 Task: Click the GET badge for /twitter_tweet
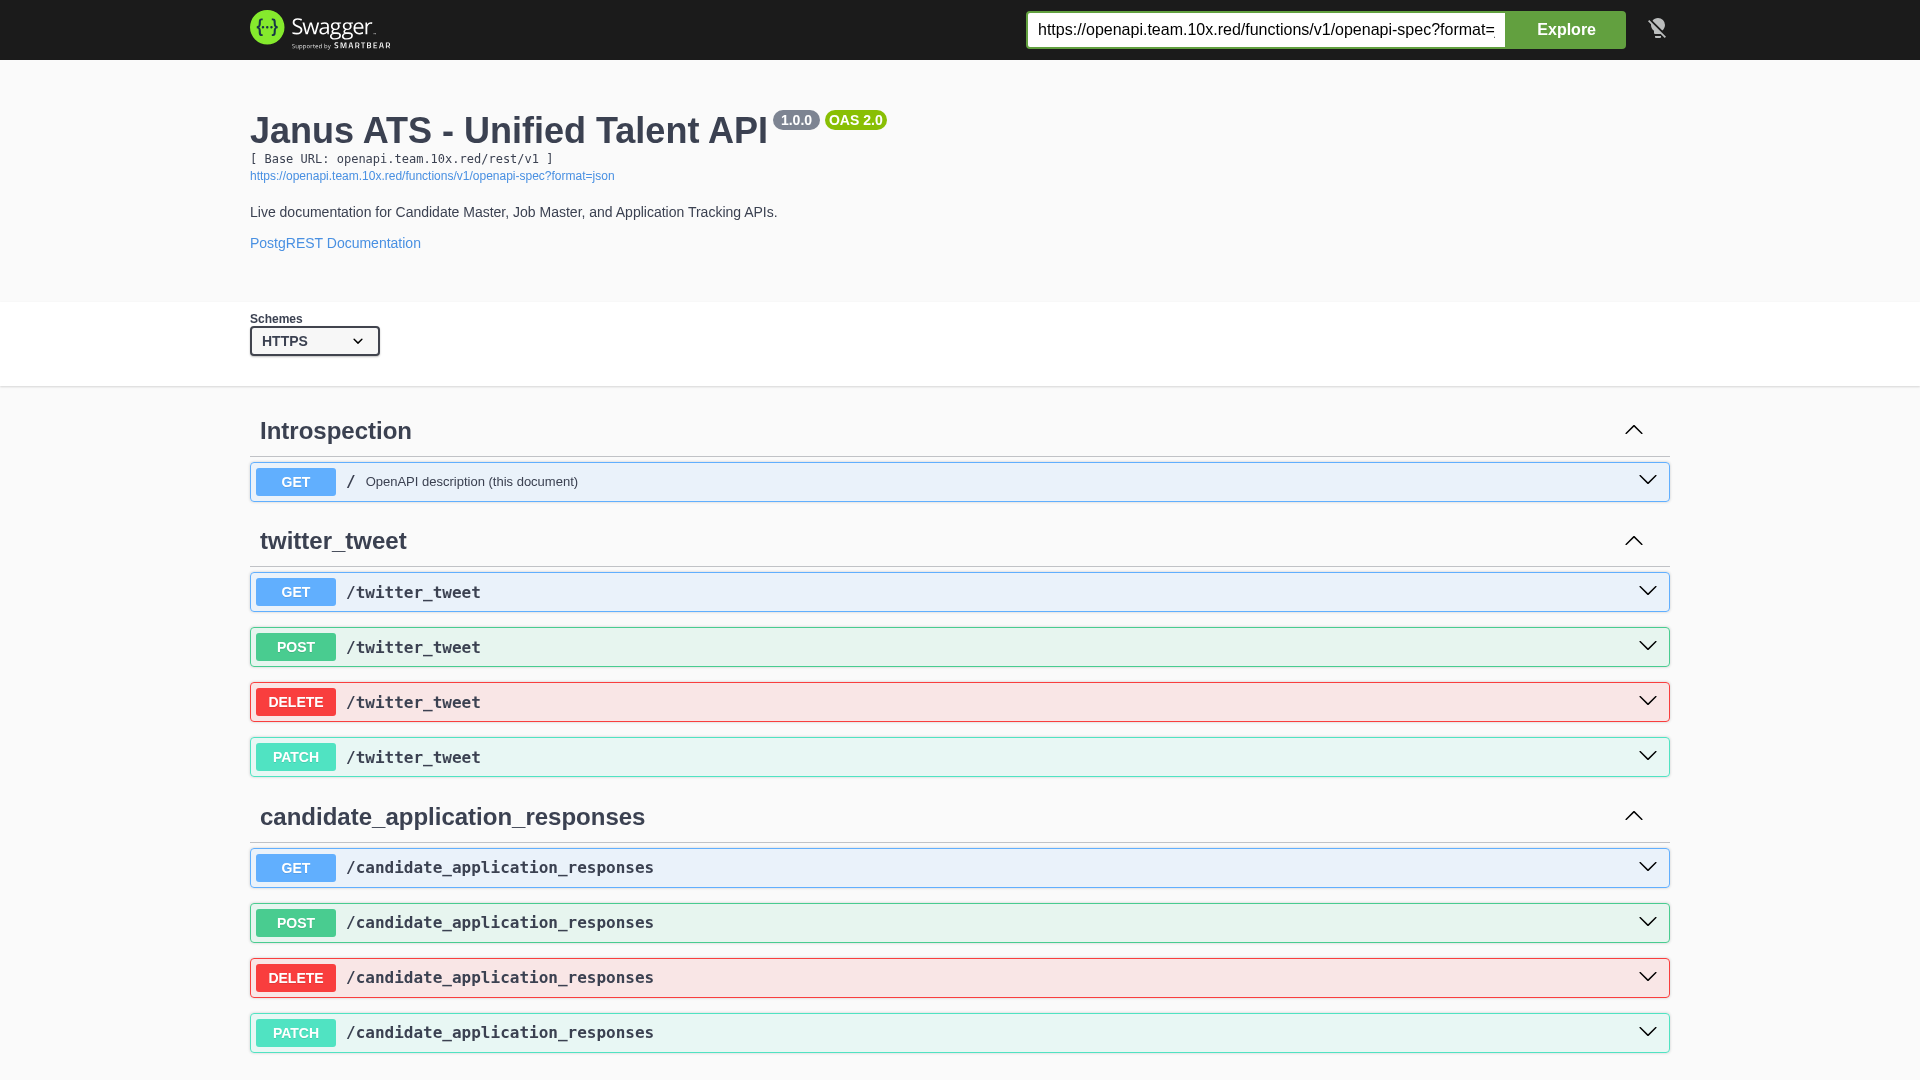295,592
